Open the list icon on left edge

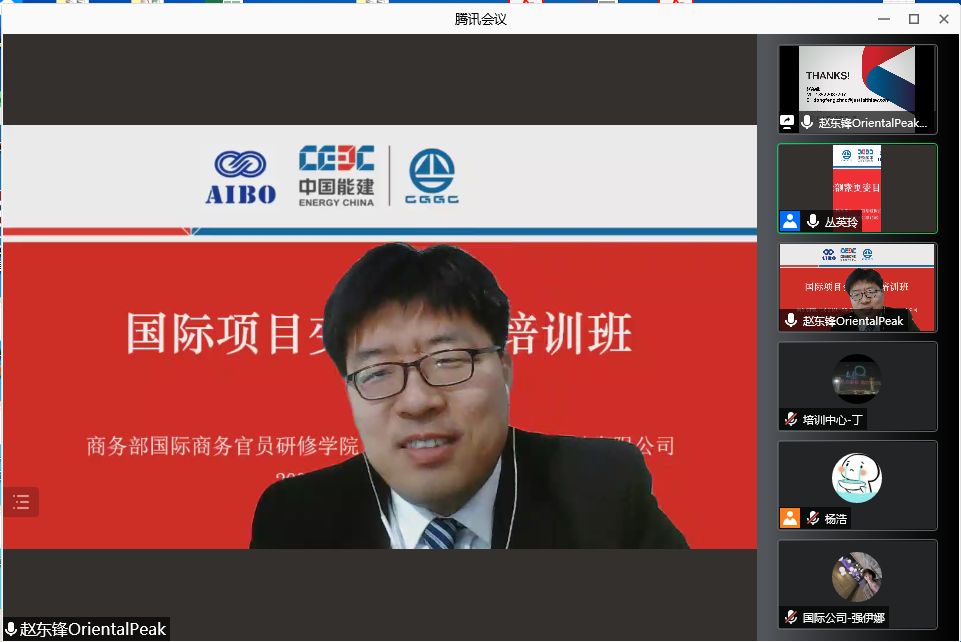coord(21,502)
